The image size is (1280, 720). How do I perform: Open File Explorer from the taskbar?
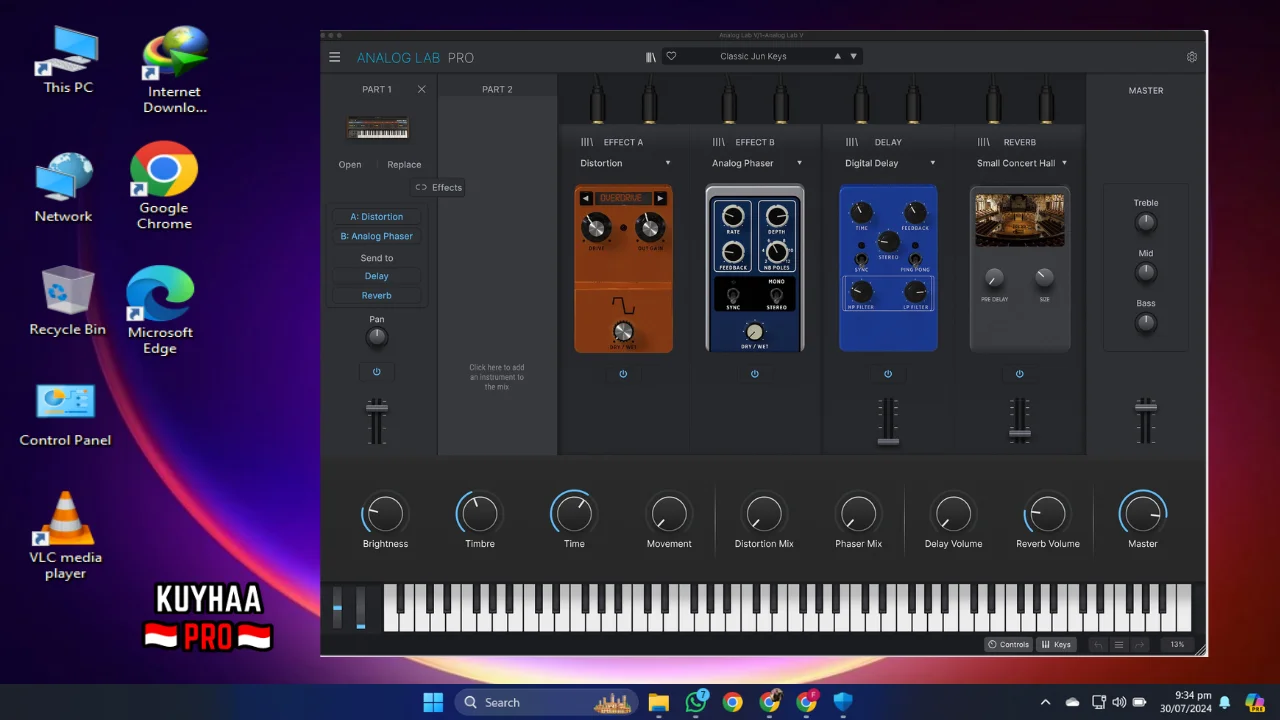[x=658, y=702]
